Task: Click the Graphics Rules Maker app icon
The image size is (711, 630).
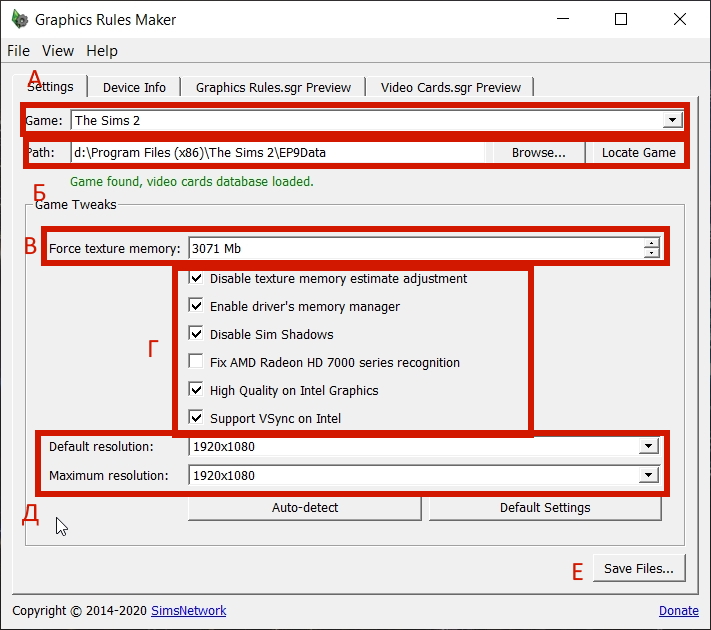Action: tap(19, 20)
